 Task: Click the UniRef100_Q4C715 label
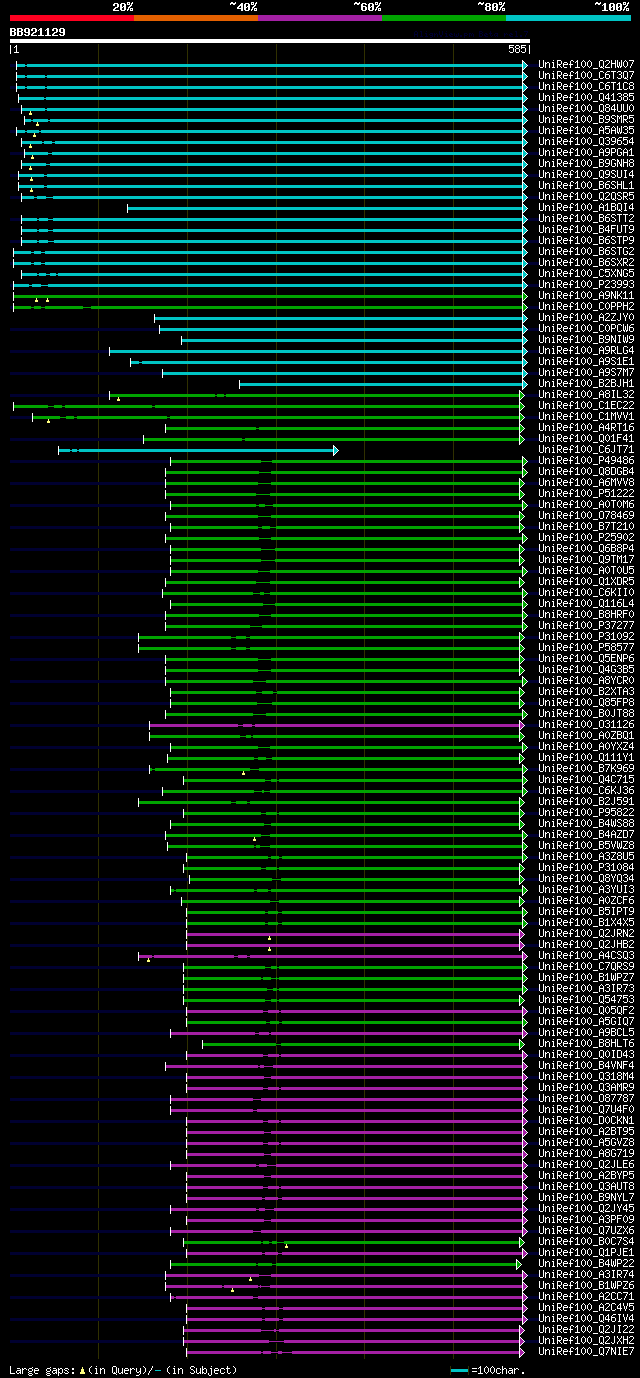coord(586,779)
